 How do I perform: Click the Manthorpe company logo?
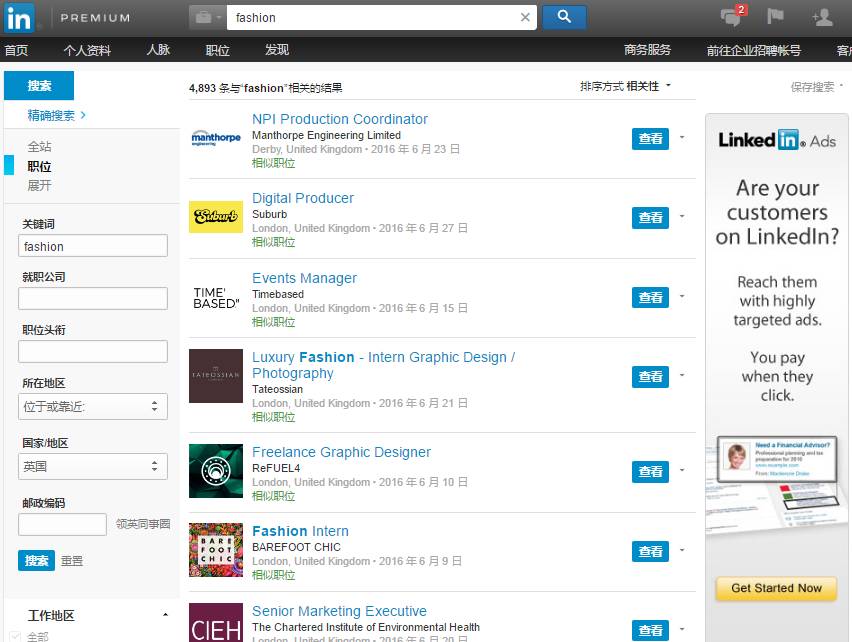pos(216,138)
